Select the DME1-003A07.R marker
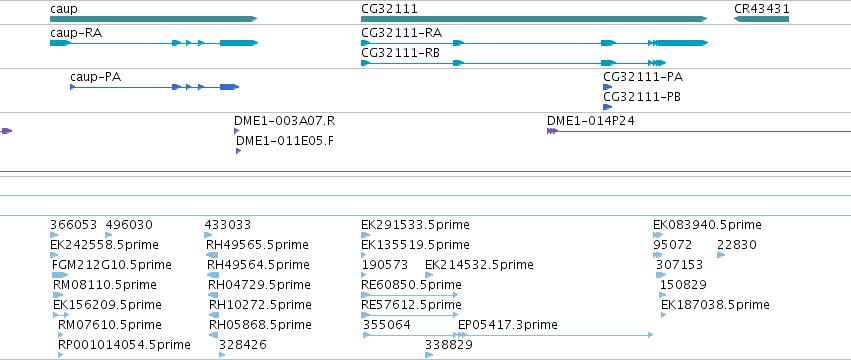 (x=236, y=131)
